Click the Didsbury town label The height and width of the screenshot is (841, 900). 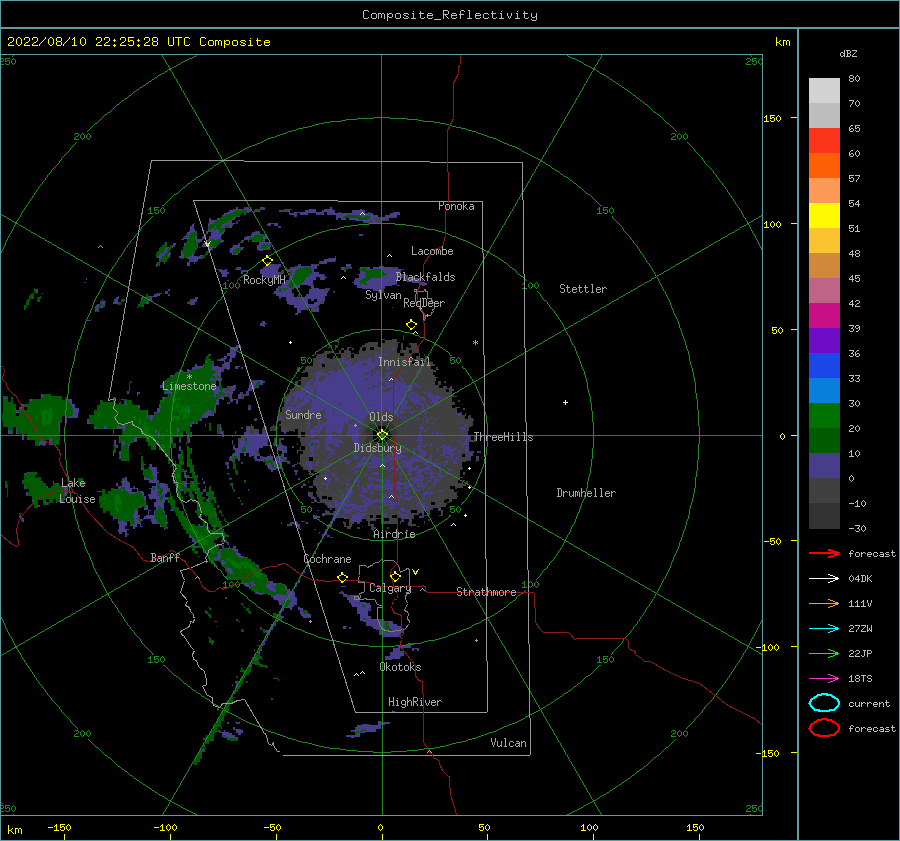(x=378, y=448)
